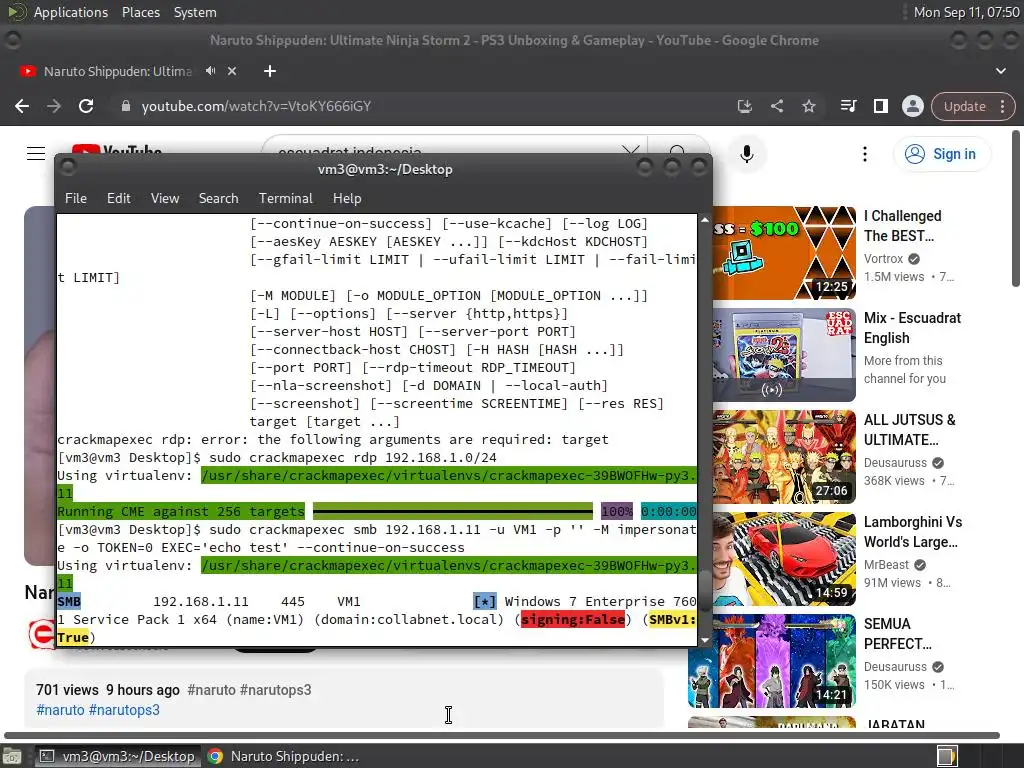This screenshot has width=1024, height=768.
Task: Open YouTube hamburger guide menu
Action: pyautogui.click(x=36, y=153)
